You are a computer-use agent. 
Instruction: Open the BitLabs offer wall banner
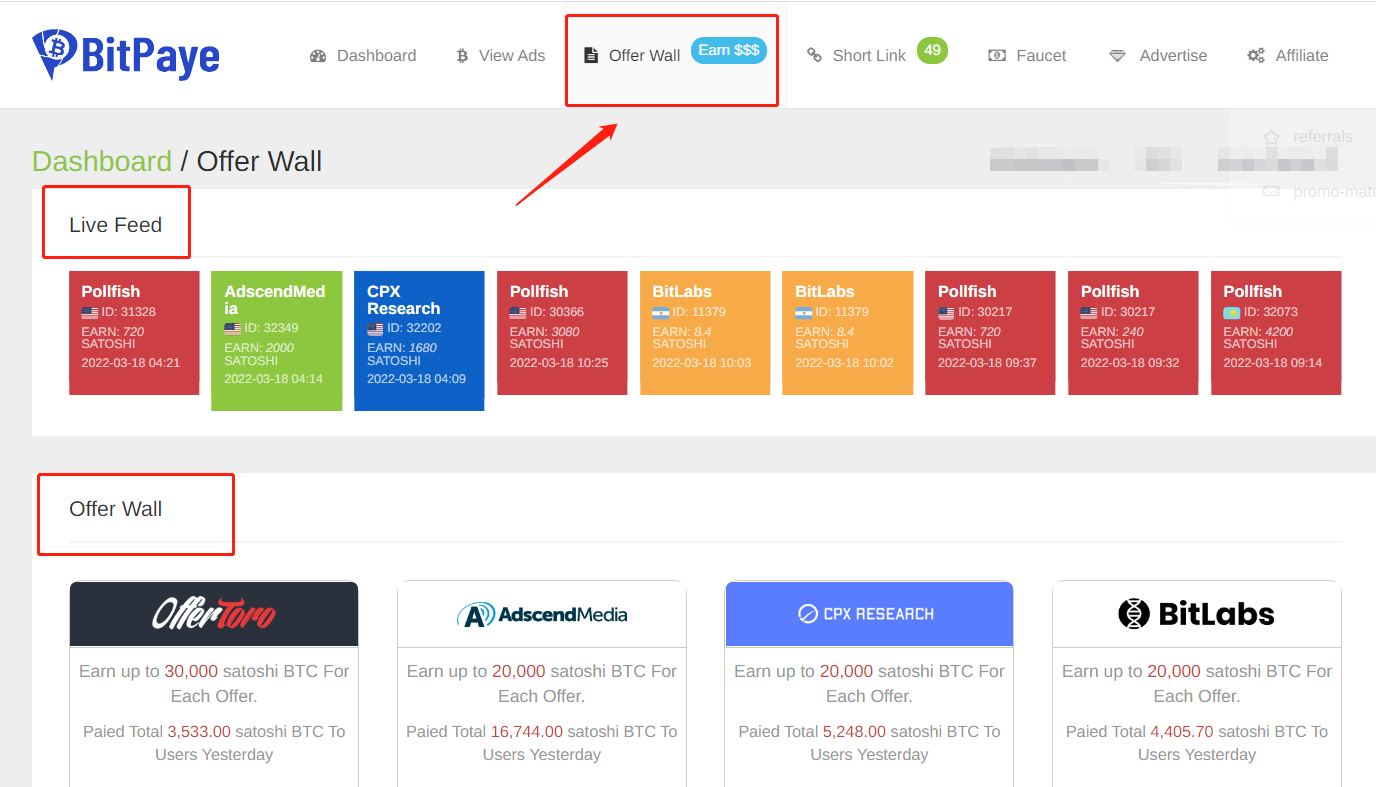pos(1197,614)
